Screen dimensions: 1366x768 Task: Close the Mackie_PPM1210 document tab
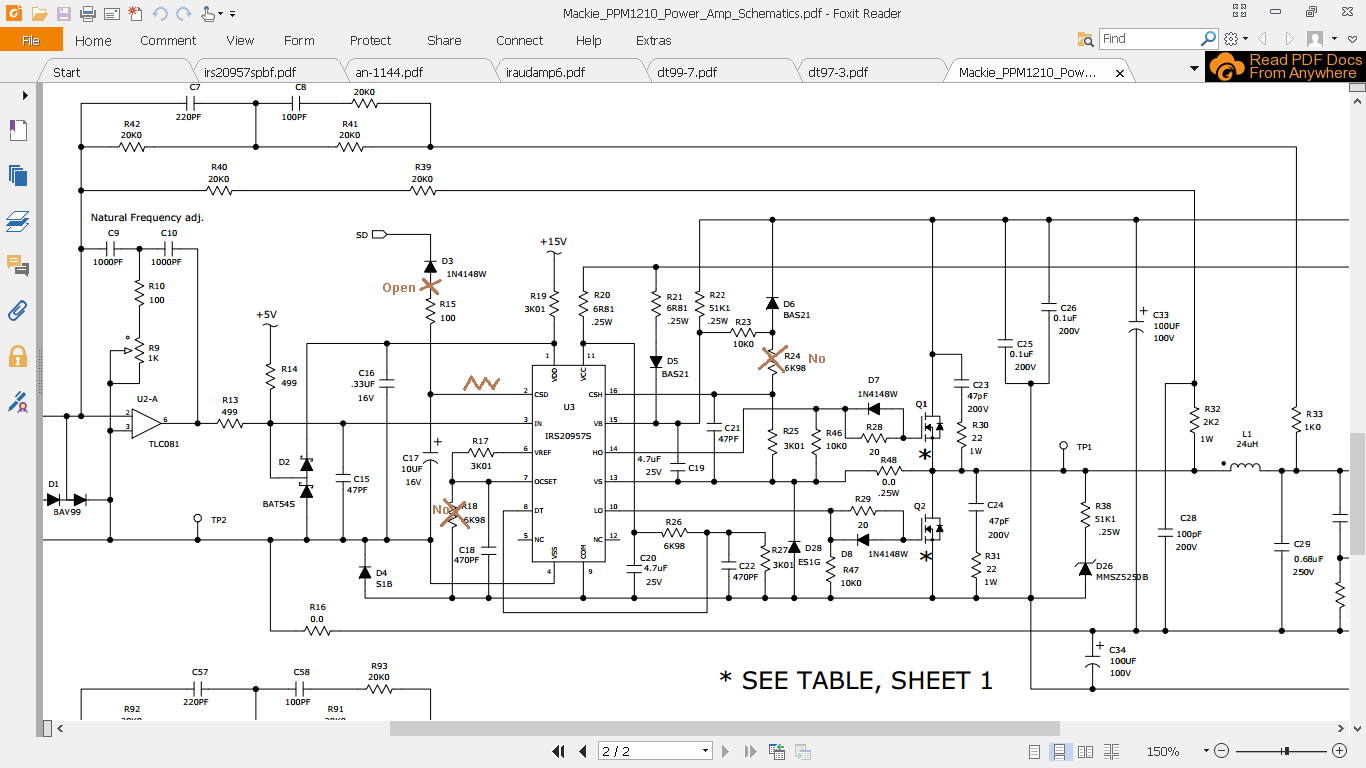(1120, 73)
